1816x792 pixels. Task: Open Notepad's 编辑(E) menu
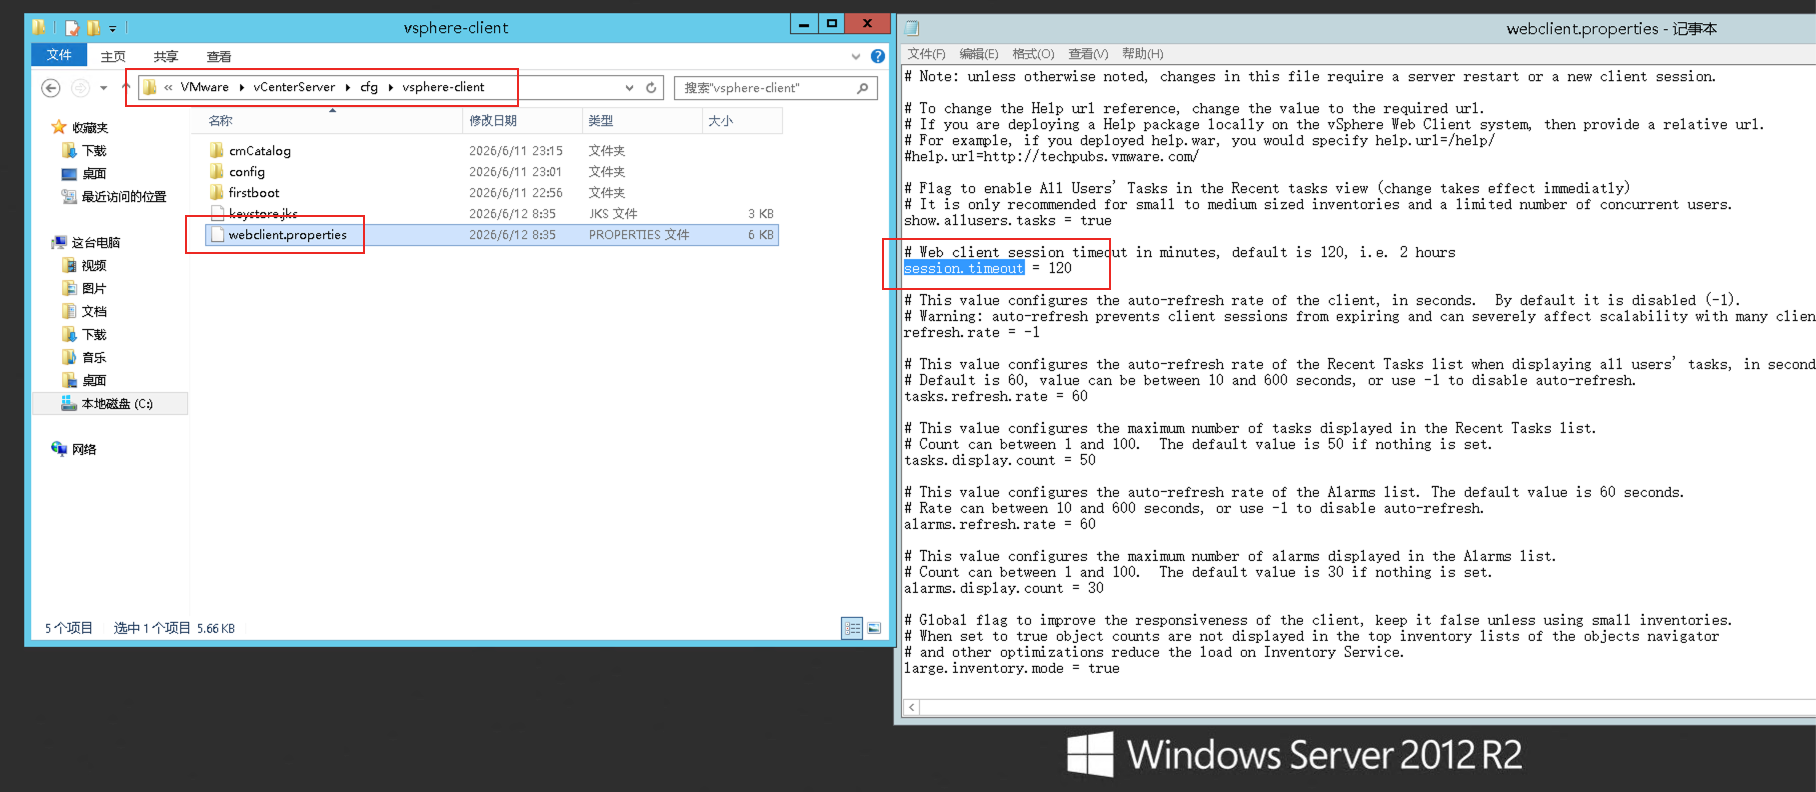(x=979, y=54)
